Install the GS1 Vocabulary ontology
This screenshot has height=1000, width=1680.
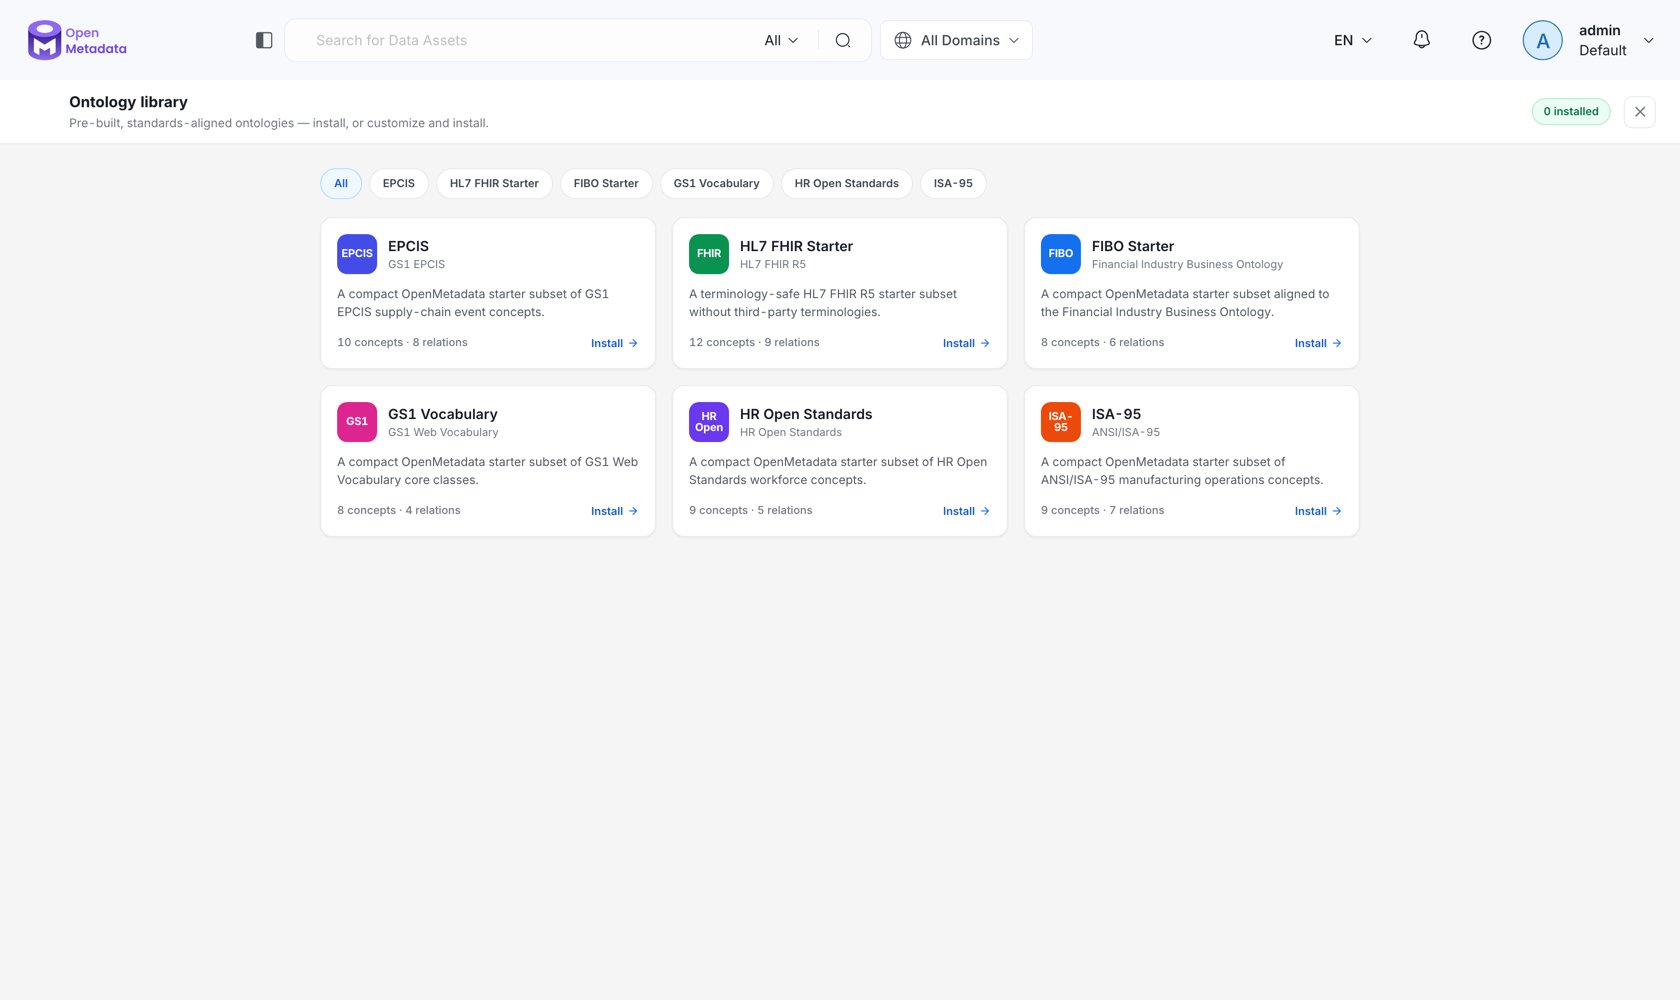[614, 511]
